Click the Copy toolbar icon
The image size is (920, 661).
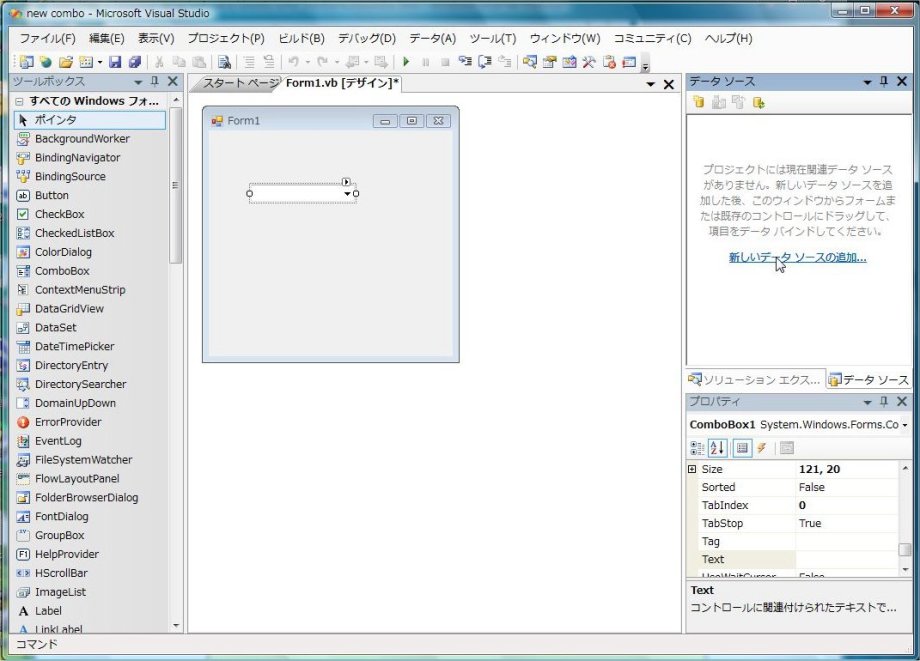coord(179,62)
